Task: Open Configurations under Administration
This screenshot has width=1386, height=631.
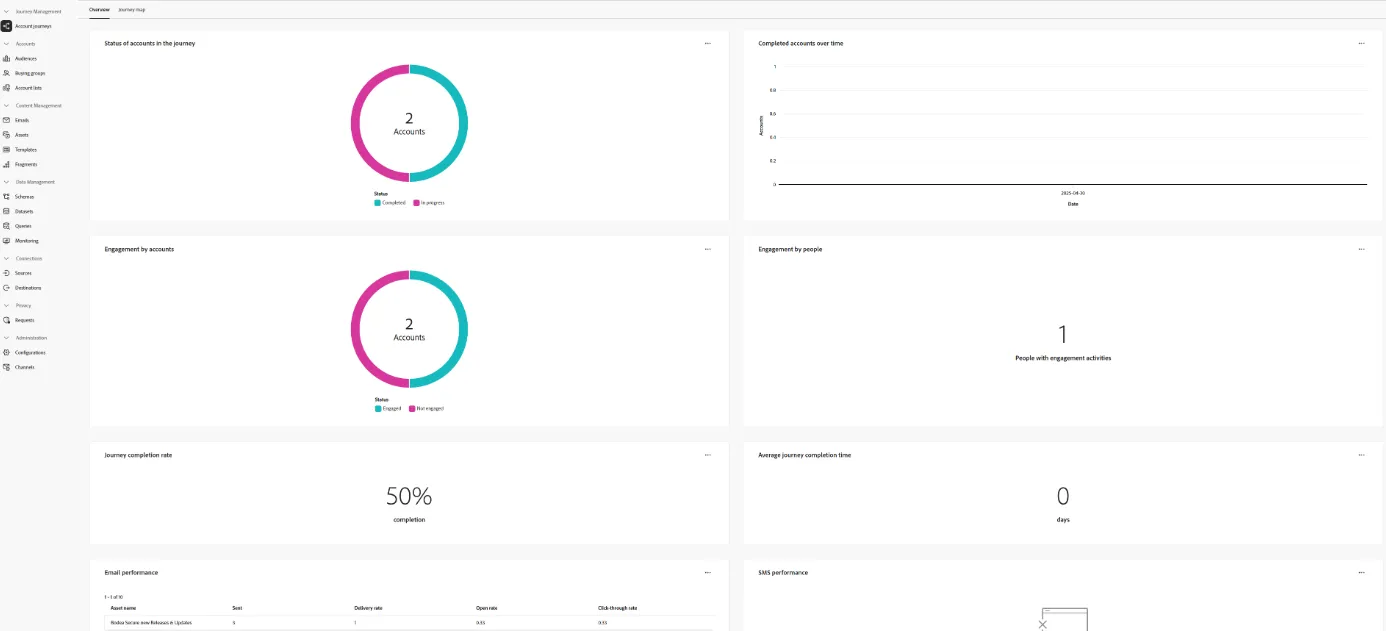Action: (30, 352)
